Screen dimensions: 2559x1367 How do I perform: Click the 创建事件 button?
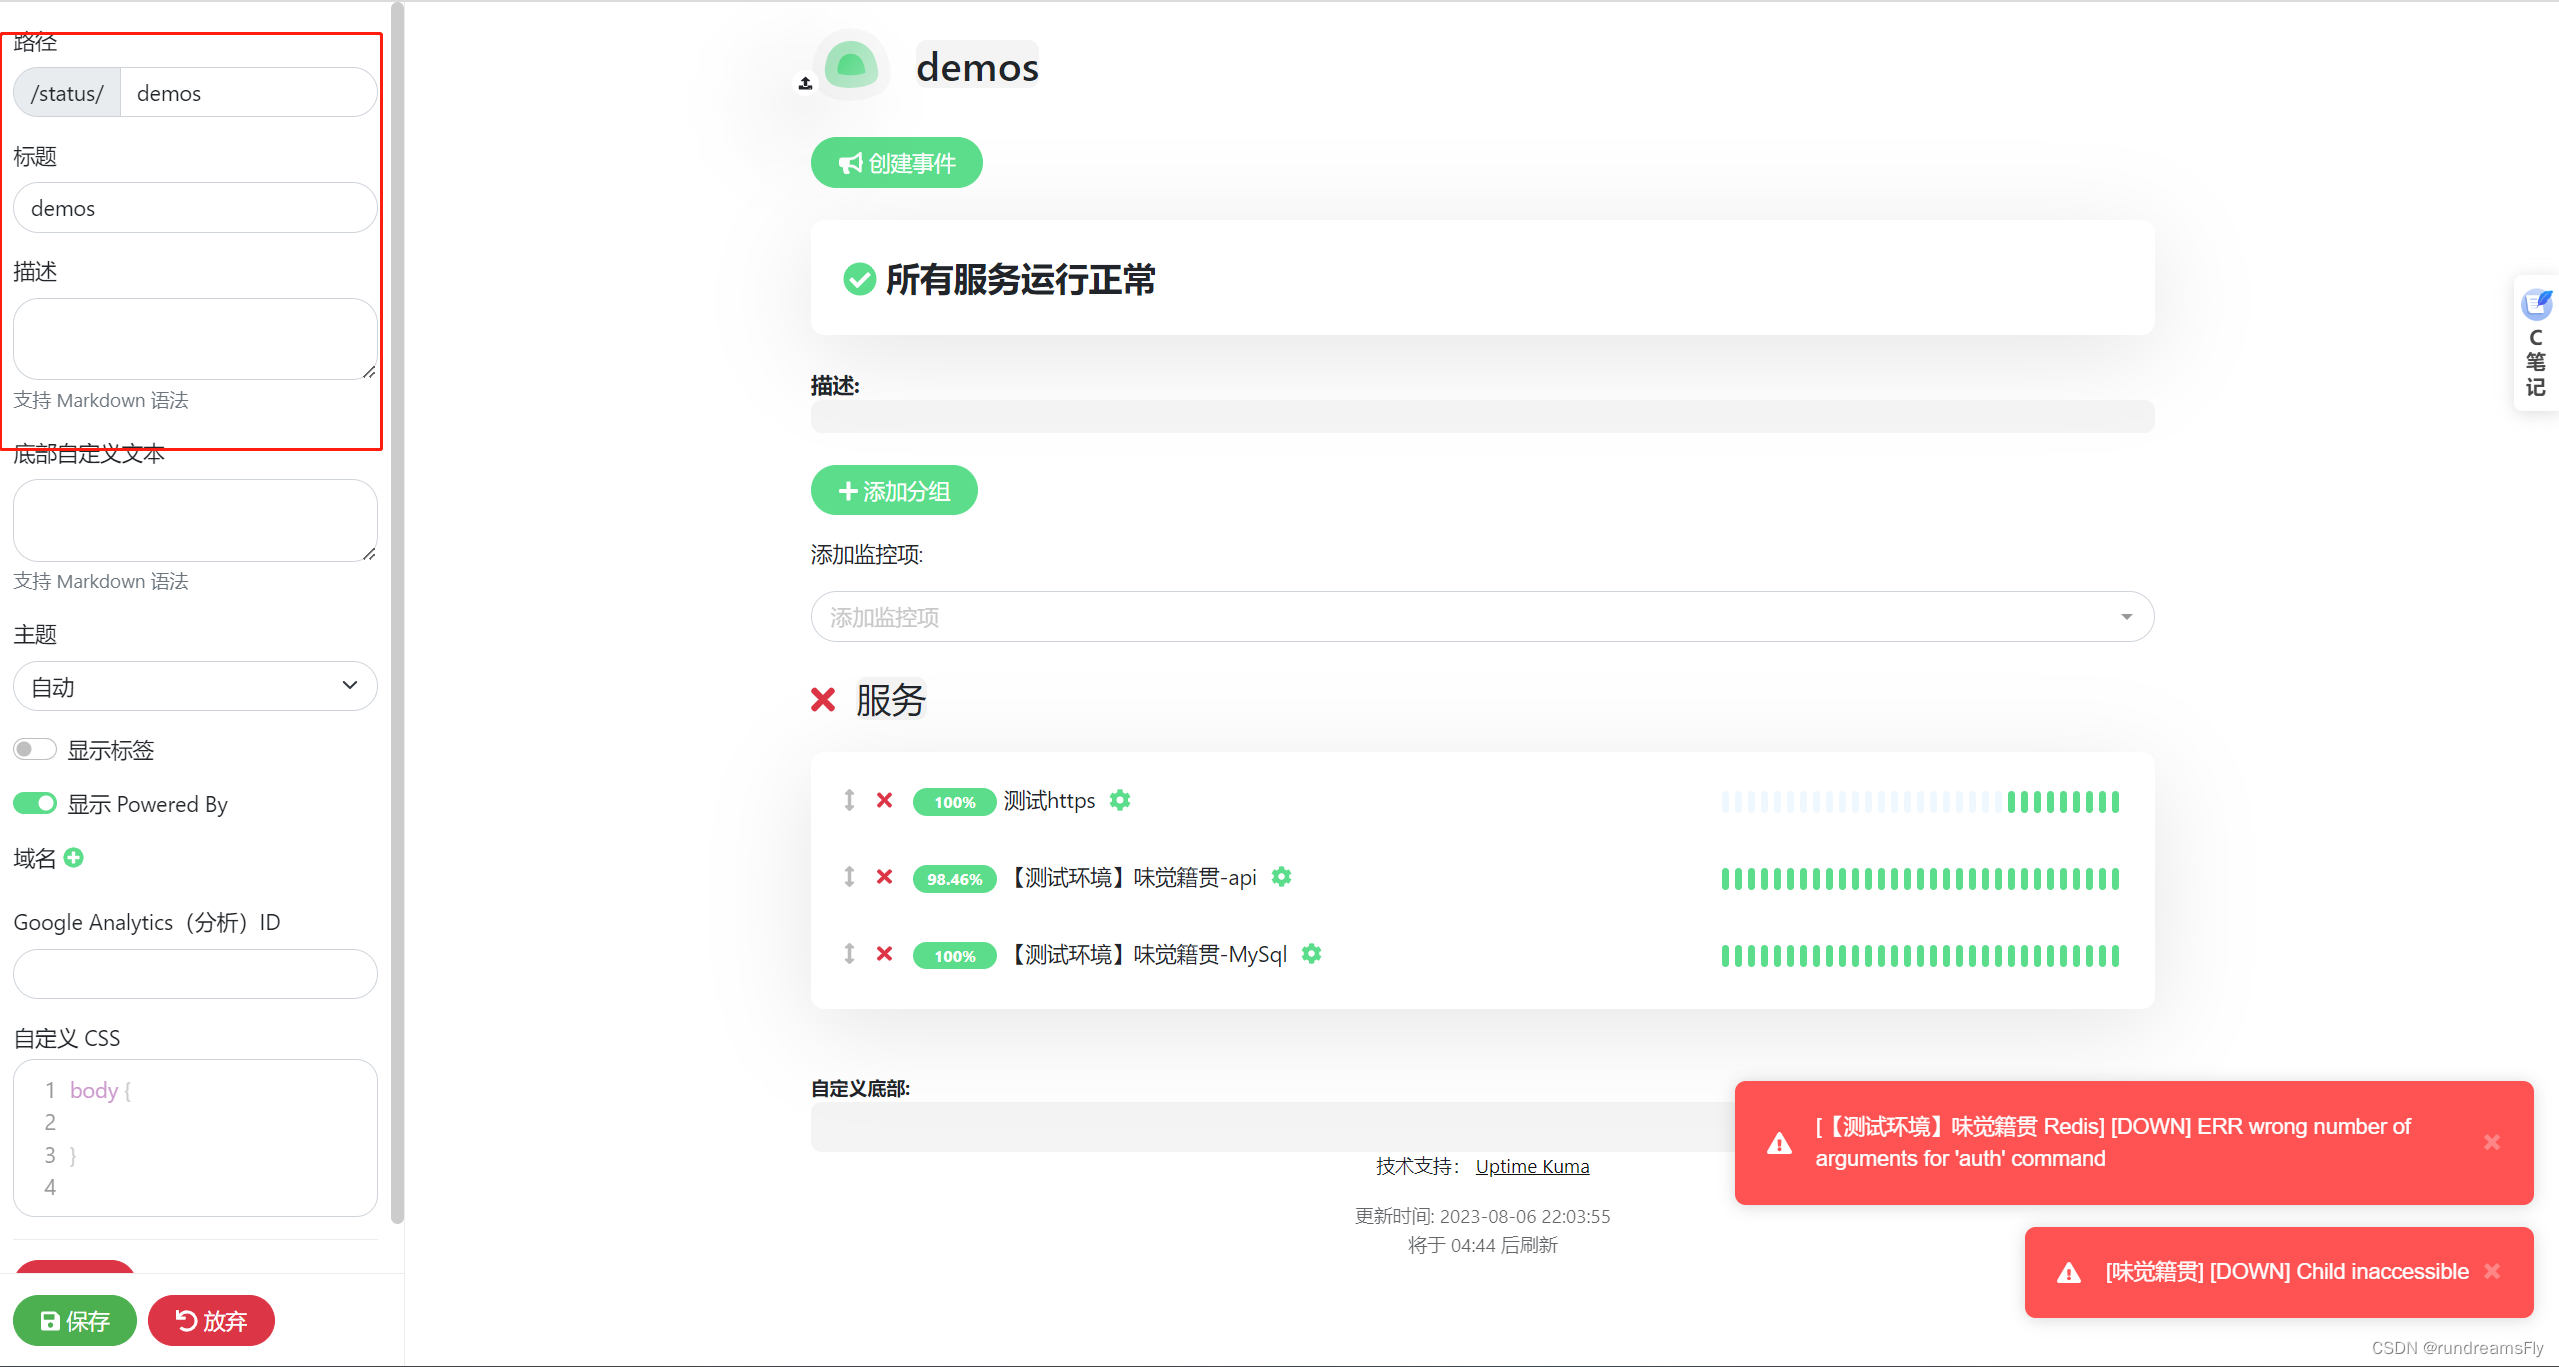[x=896, y=163]
